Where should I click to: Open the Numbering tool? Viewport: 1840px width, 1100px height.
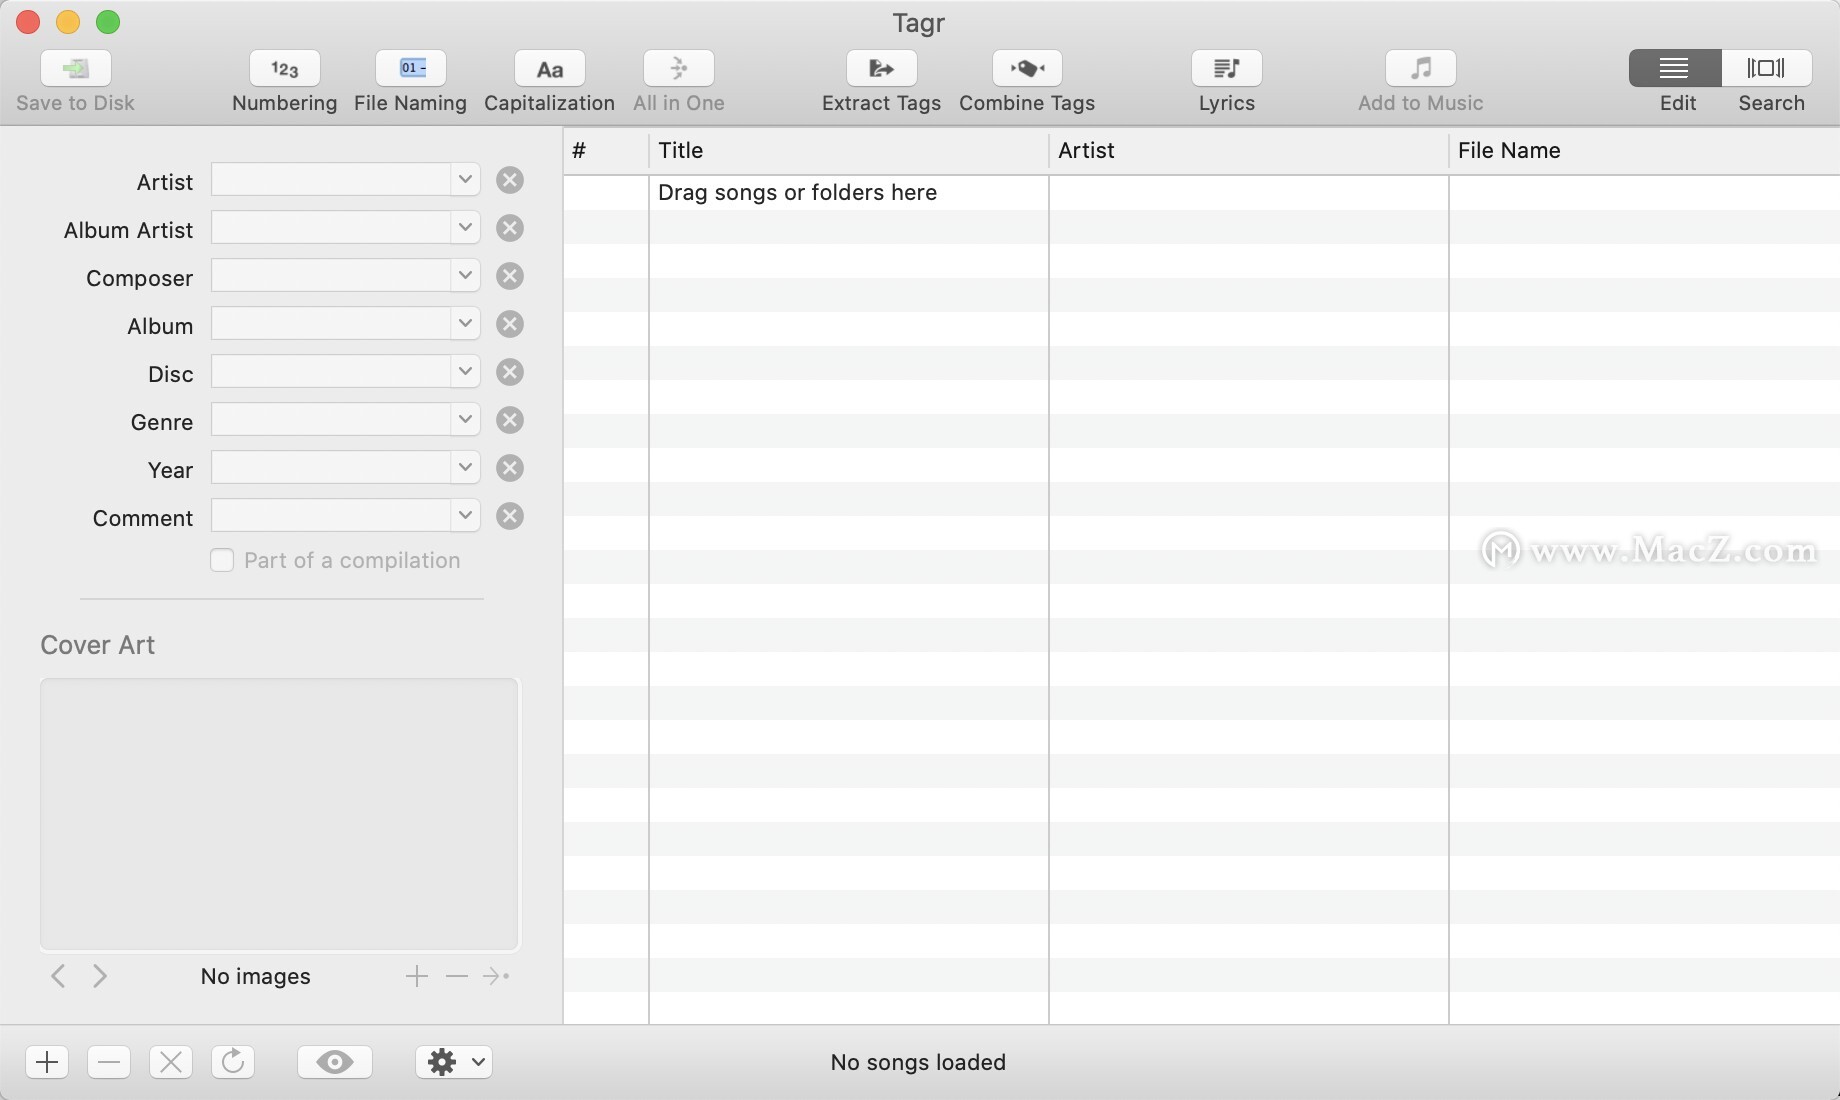[x=285, y=68]
